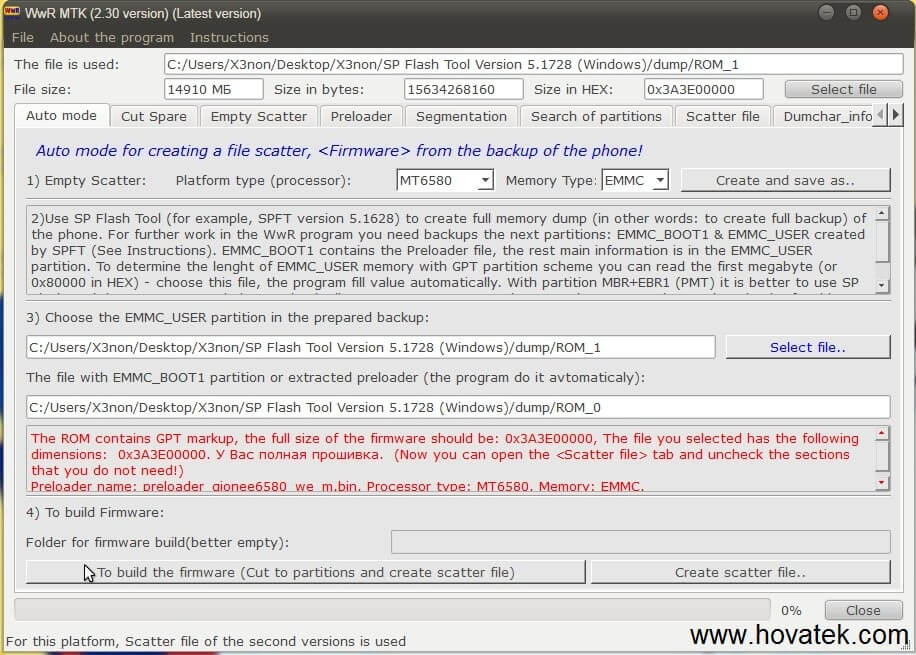This screenshot has width=916, height=655.
Task: Open the Preloader tab
Action: (x=361, y=116)
